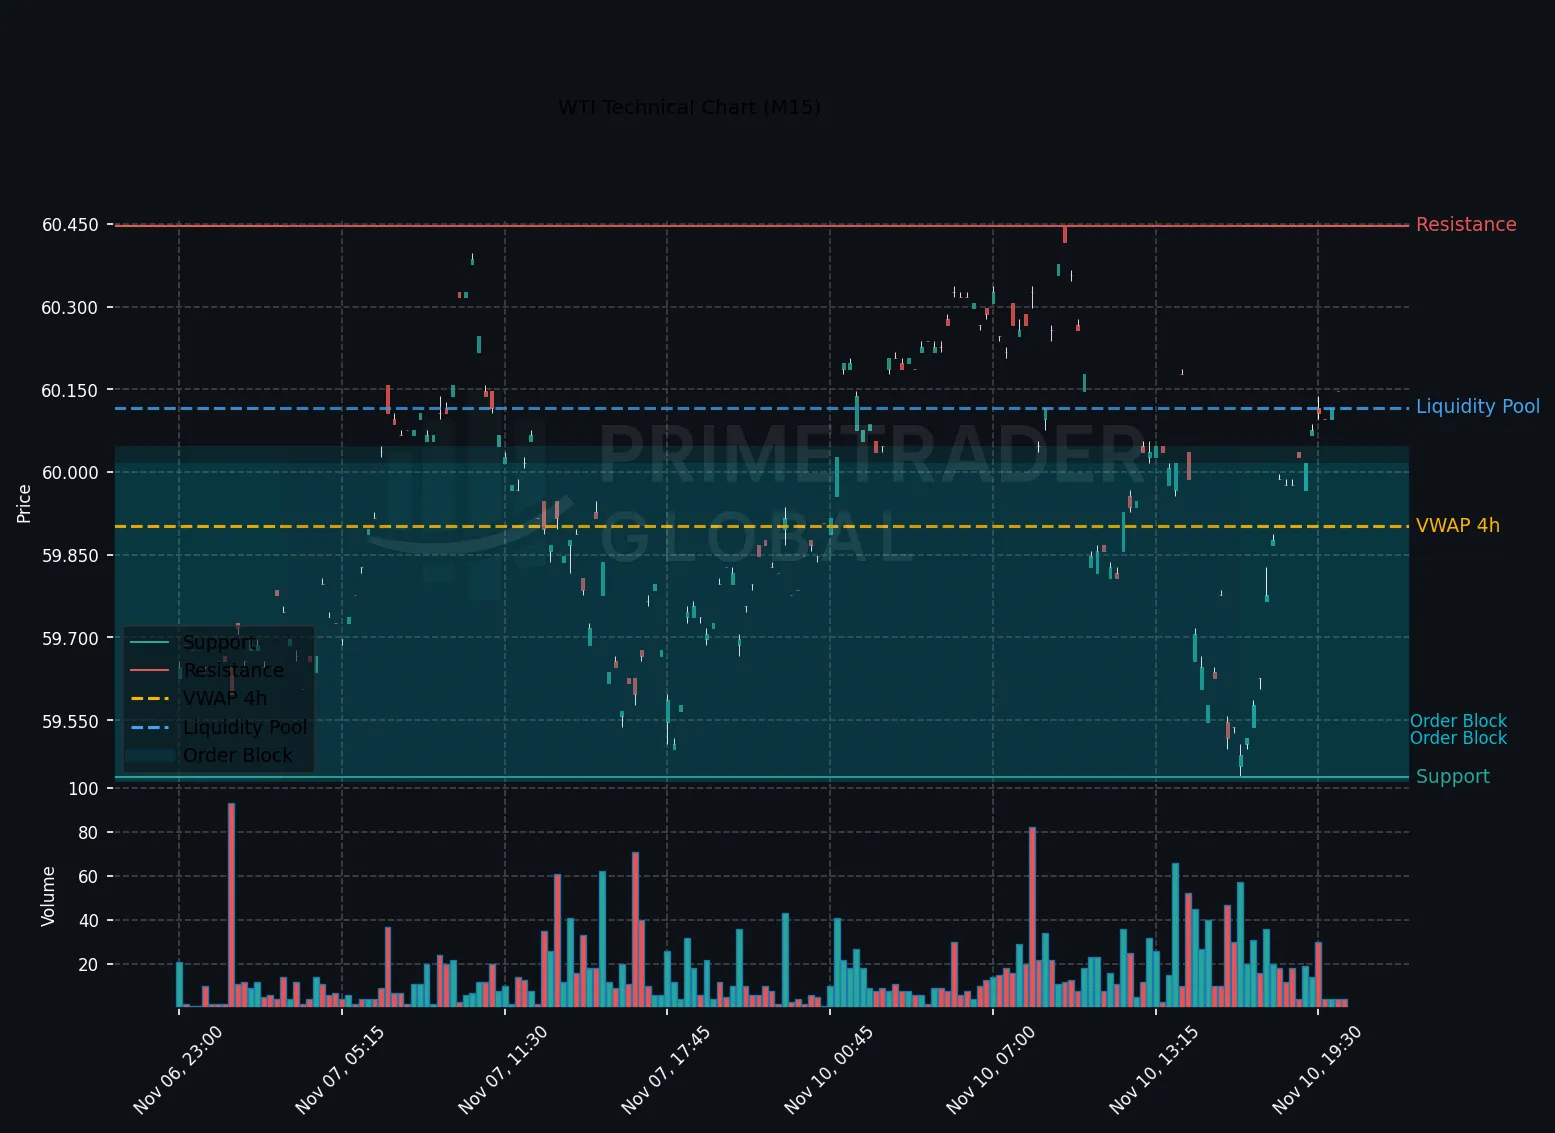Click the dashed orange VWAP sample in legend

150,699
